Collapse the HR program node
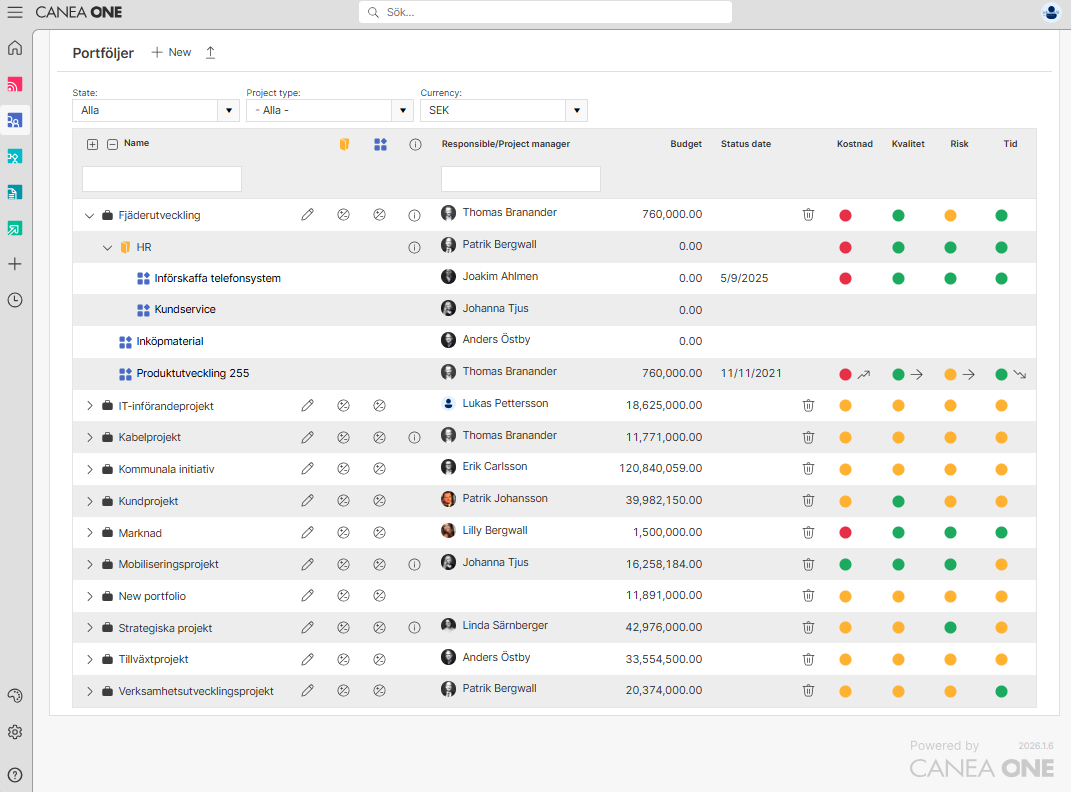This screenshot has width=1071, height=792. pos(107,248)
